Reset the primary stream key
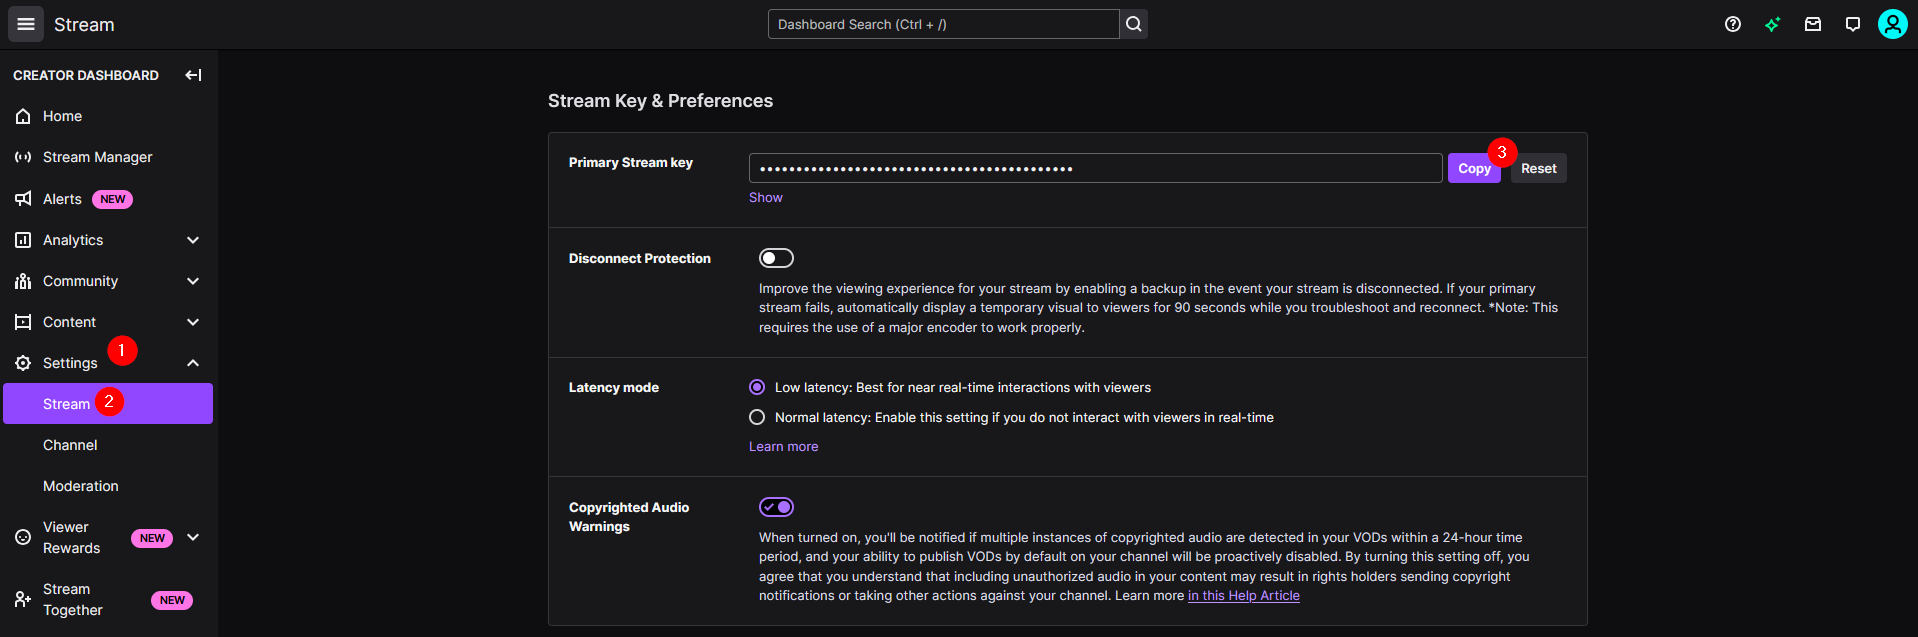The image size is (1918, 637). [1538, 168]
